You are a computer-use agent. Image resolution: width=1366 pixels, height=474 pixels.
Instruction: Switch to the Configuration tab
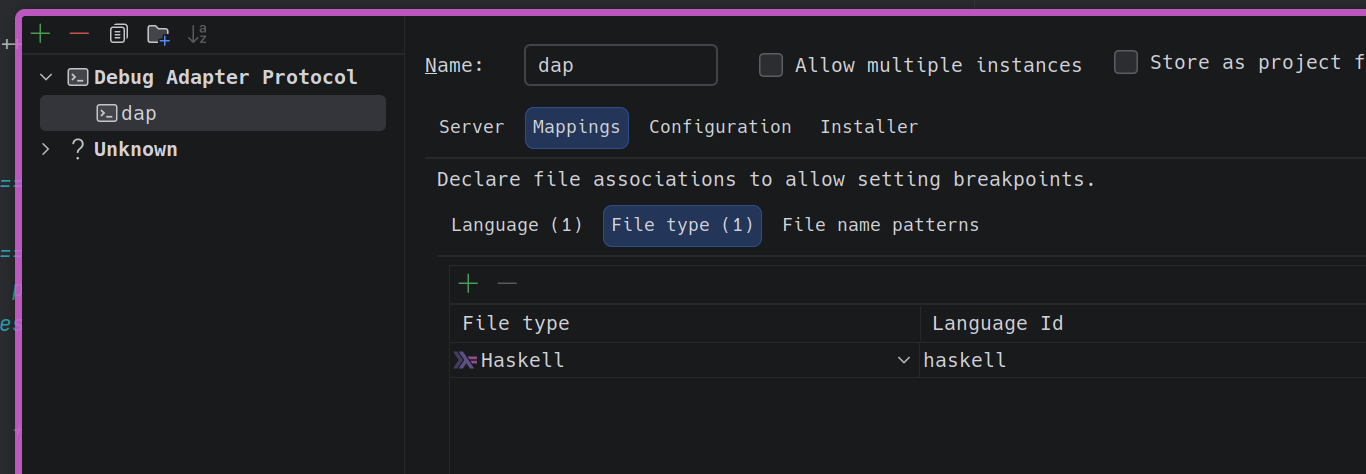pyautogui.click(x=720, y=127)
